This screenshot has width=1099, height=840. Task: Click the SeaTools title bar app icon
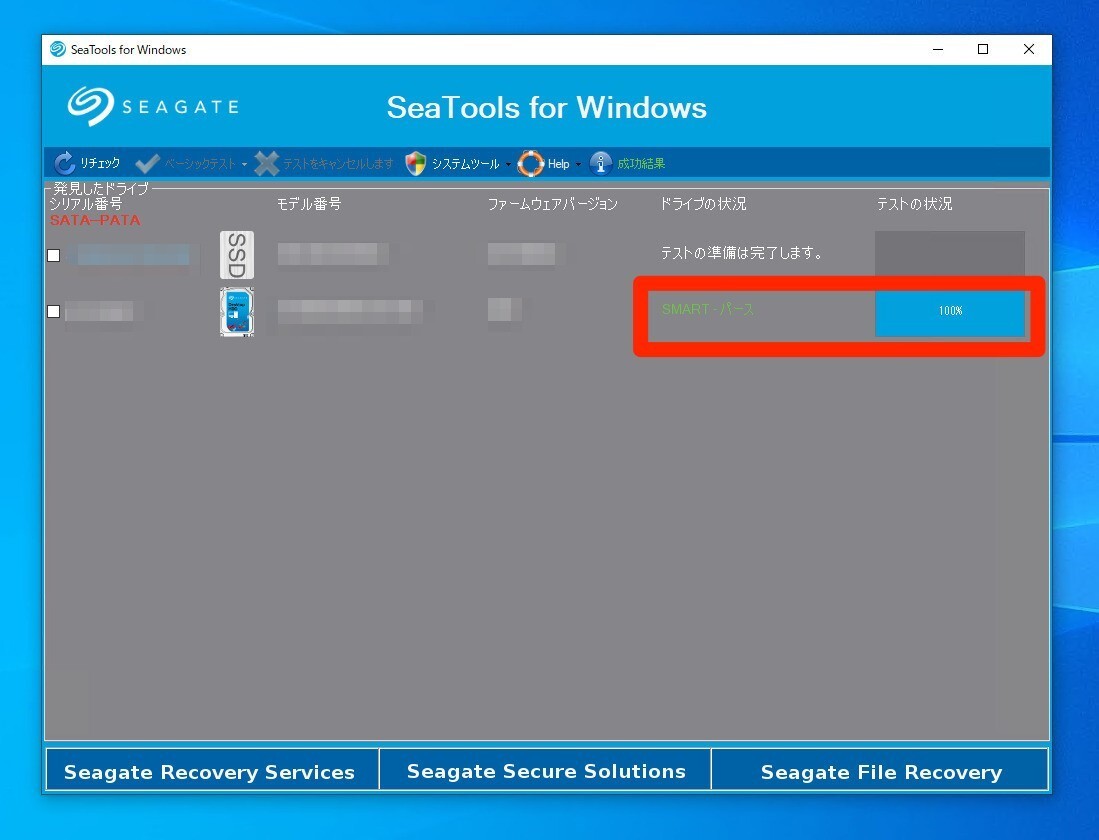pyautogui.click(x=57, y=49)
